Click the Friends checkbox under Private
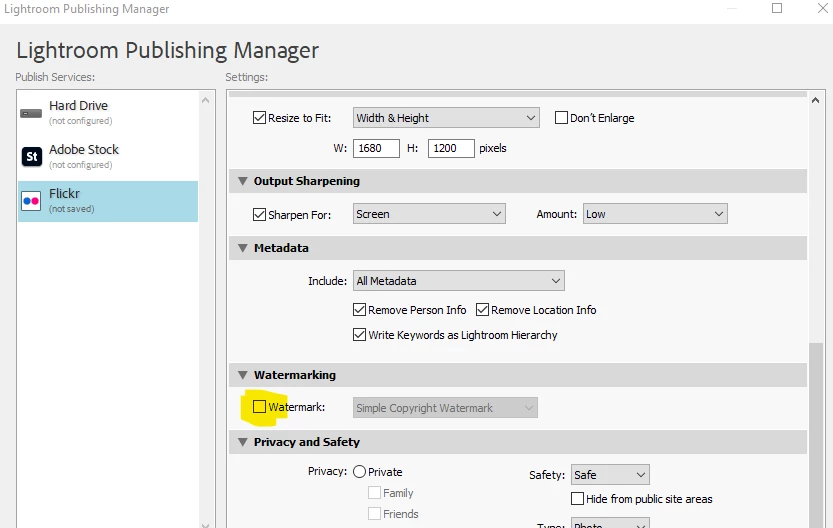This screenshot has width=833, height=528. coord(374,514)
